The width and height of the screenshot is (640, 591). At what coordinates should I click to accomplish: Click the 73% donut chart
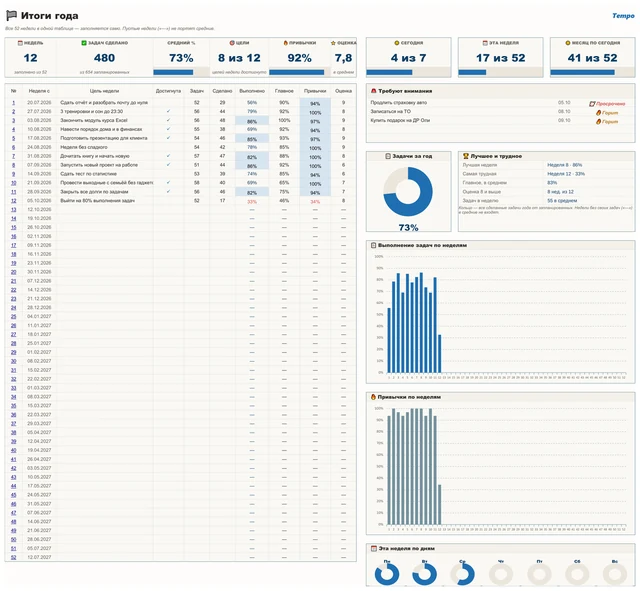pyautogui.click(x=408, y=191)
